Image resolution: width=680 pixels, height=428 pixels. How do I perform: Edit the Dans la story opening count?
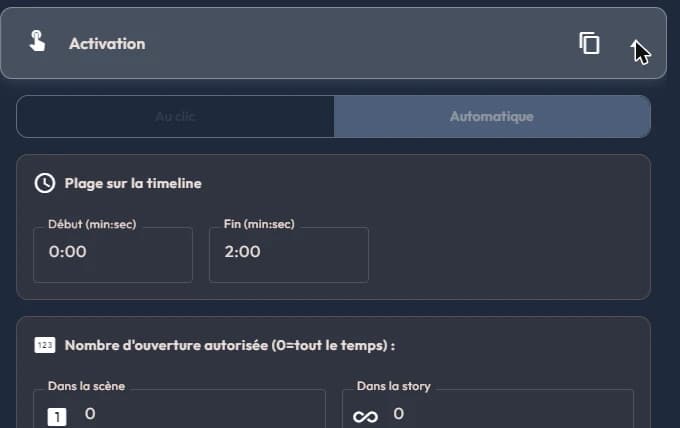(488, 409)
